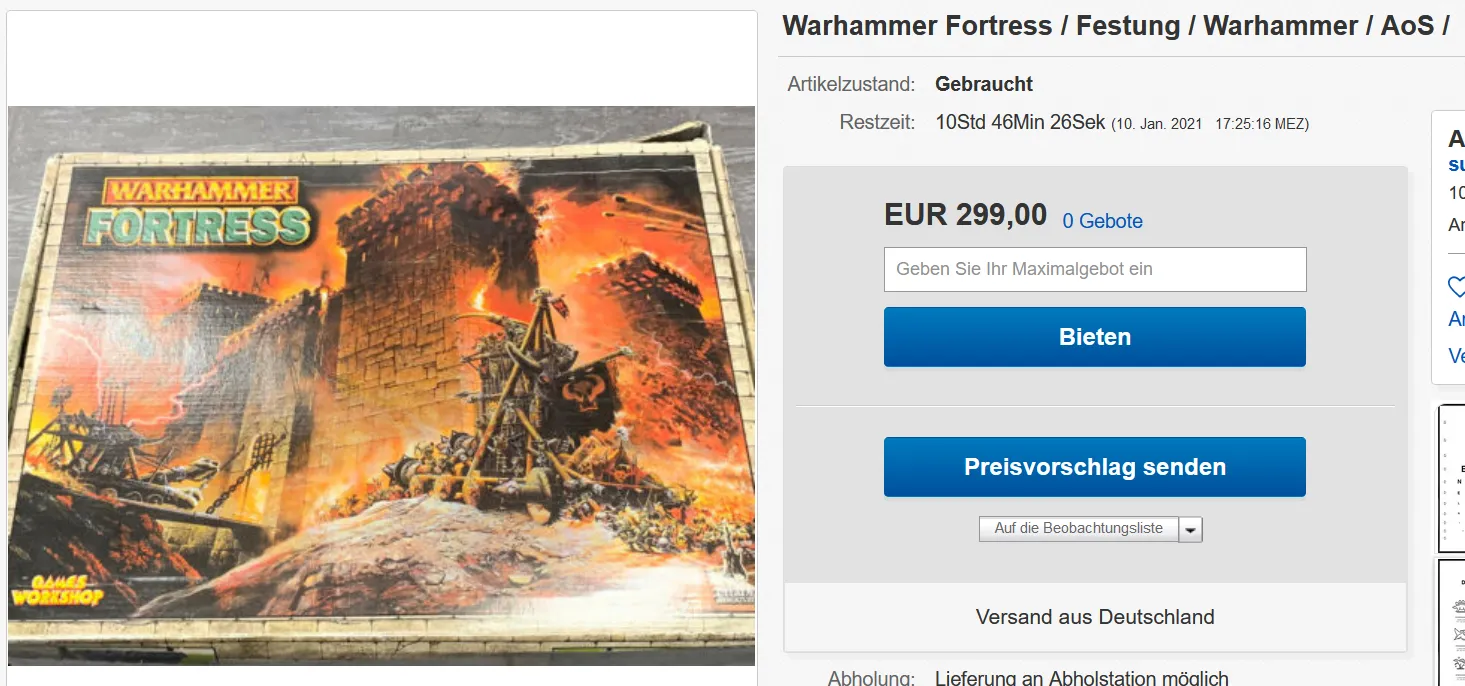The height and width of the screenshot is (686, 1465).
Task: Click the heart icon in seller panel
Action: click(x=1457, y=288)
